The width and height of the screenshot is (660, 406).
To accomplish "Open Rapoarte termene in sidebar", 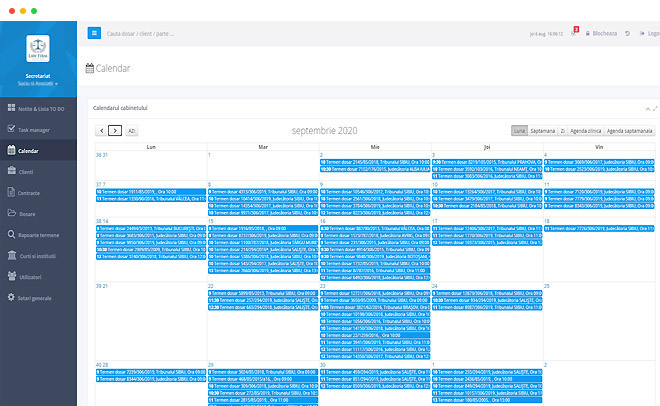I will click(x=40, y=234).
